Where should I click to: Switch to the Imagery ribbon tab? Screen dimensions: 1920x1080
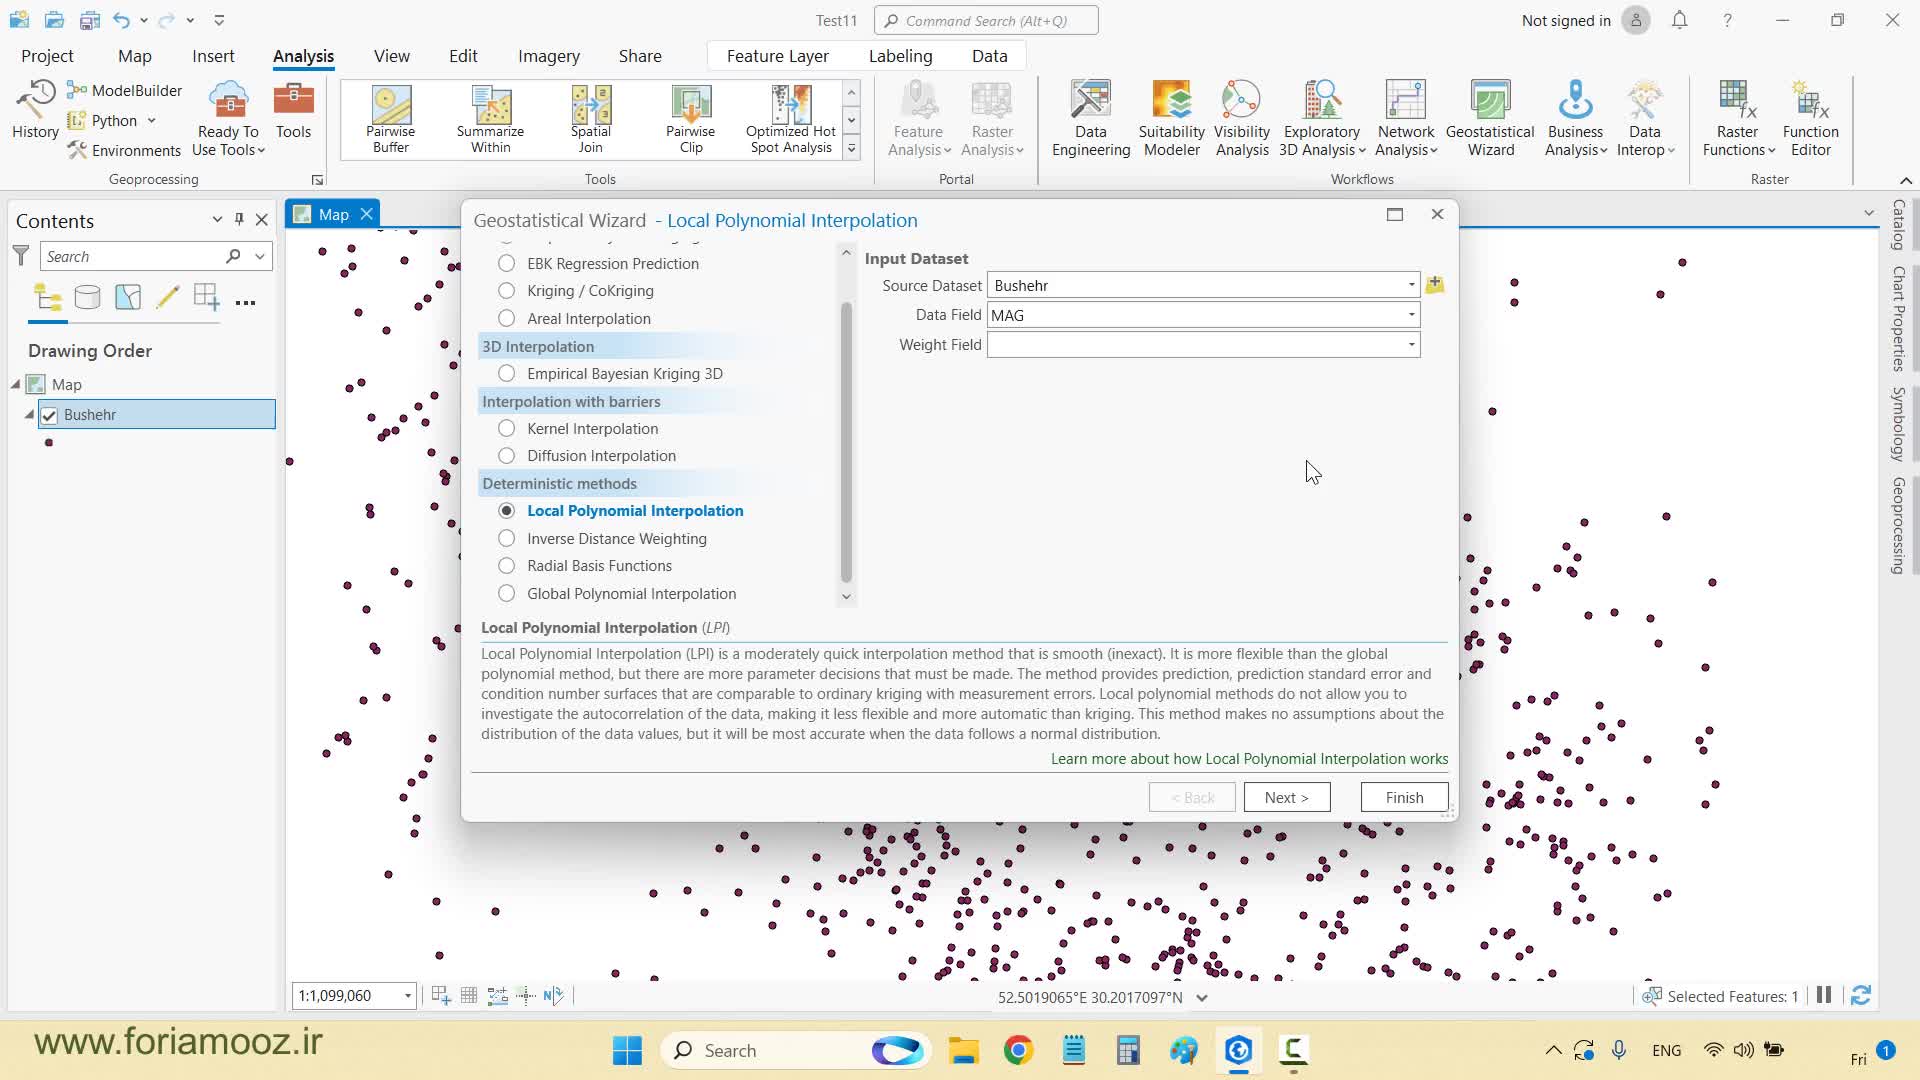click(548, 56)
